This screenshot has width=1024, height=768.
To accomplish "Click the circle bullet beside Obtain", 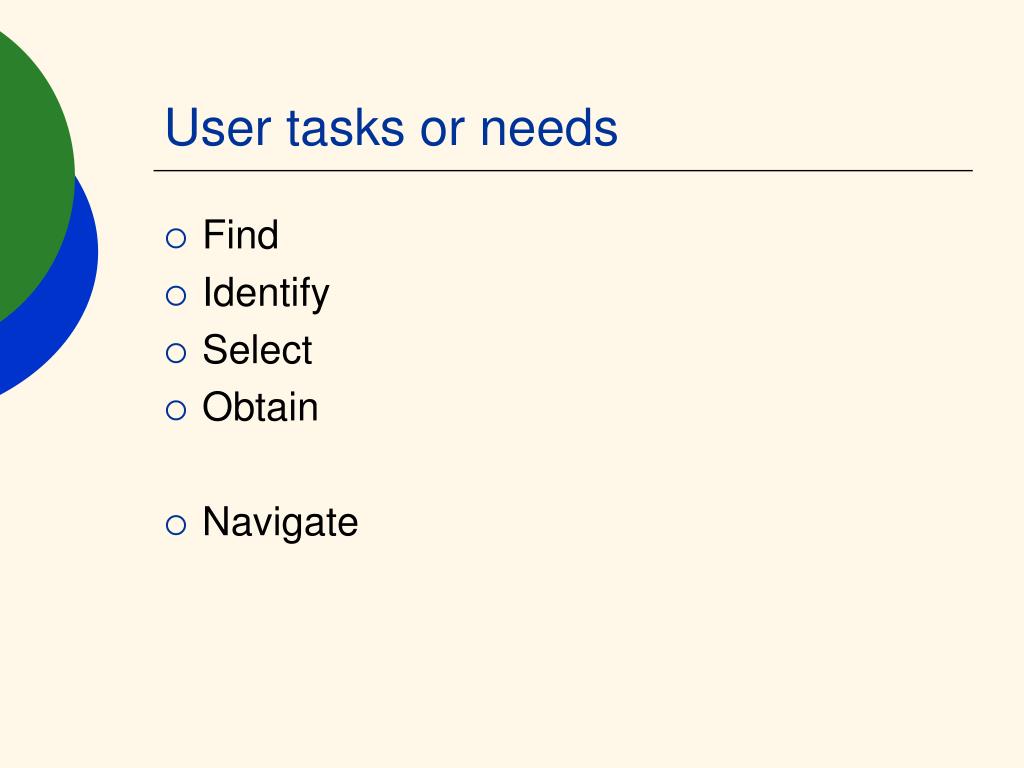I will [176, 410].
